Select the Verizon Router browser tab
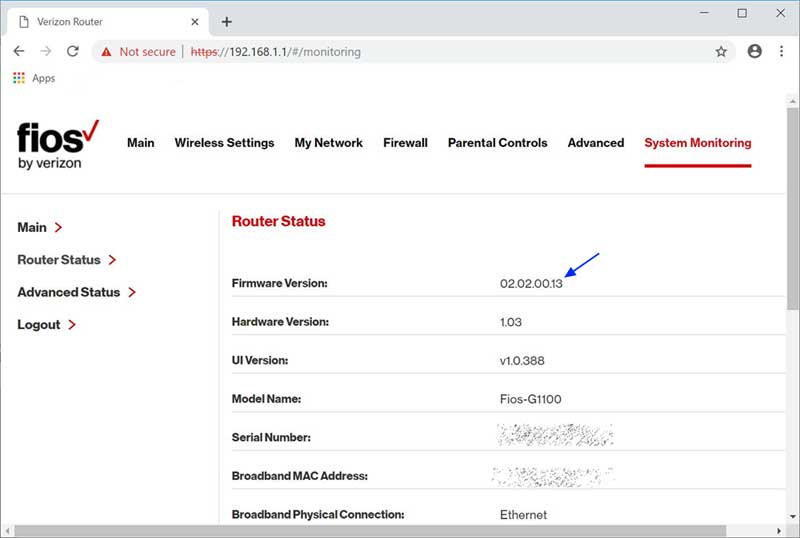This screenshot has height=538, width=800. point(108,22)
